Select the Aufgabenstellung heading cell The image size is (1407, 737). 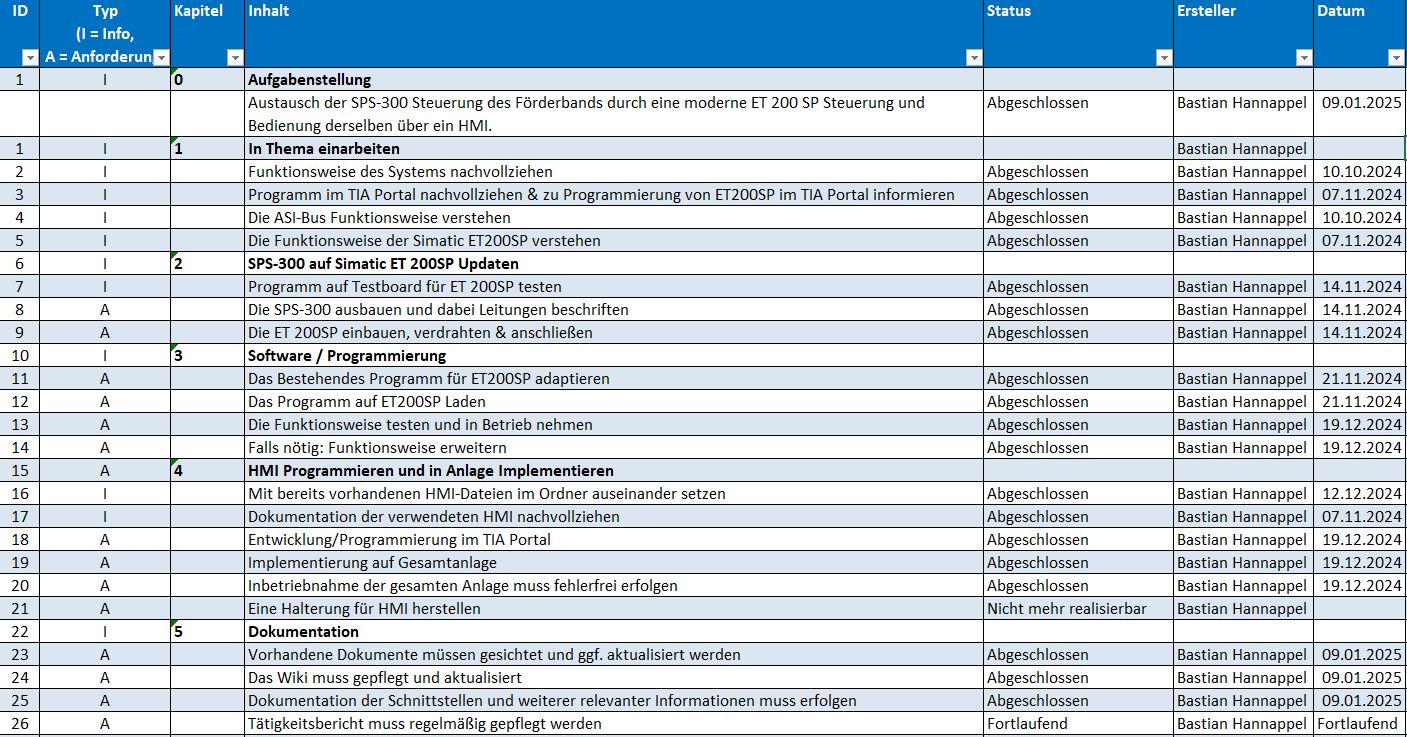click(309, 80)
